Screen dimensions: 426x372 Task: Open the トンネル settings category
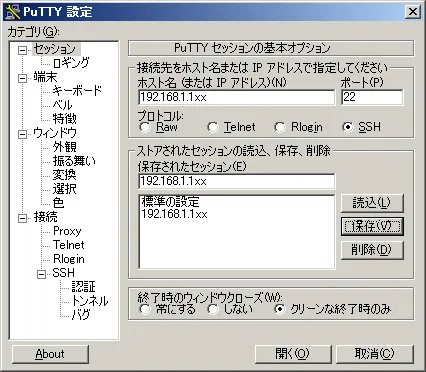pos(90,301)
